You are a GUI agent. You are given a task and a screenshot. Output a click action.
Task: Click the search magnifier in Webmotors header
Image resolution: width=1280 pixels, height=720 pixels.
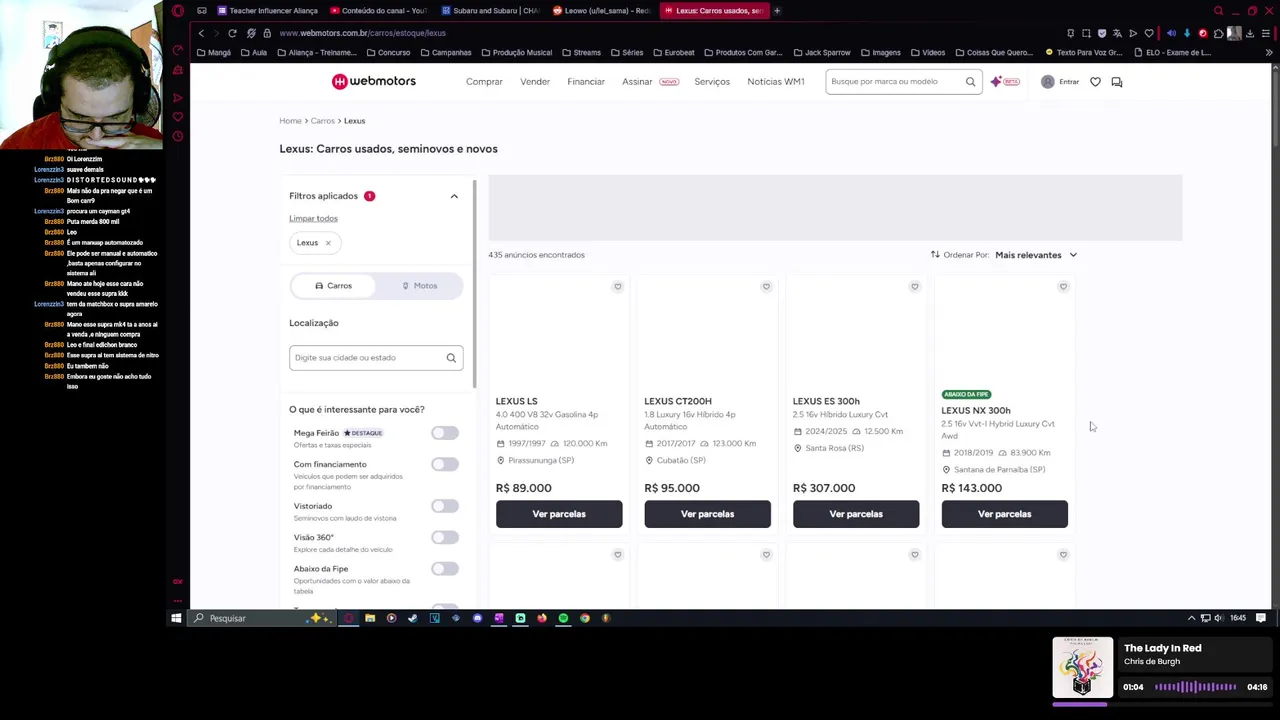(970, 82)
